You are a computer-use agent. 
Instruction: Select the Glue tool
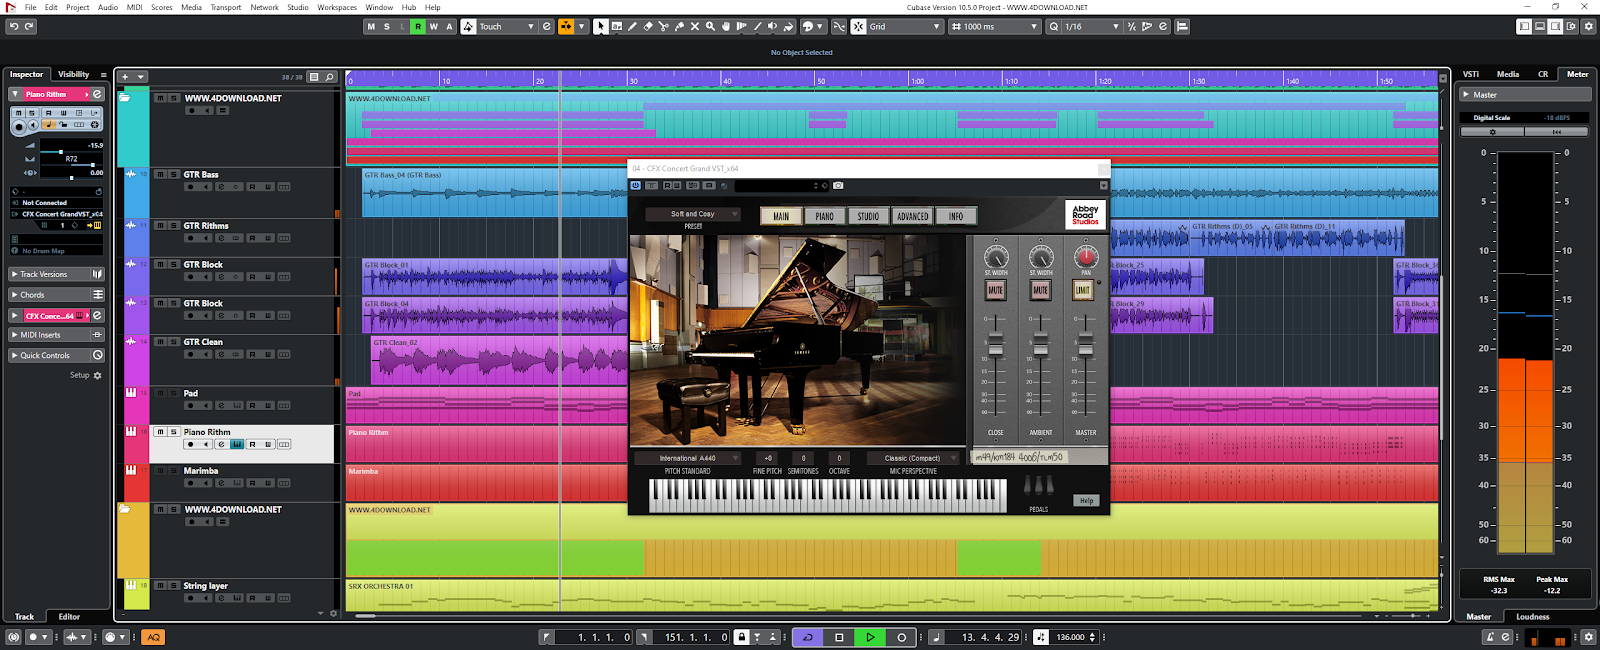click(679, 26)
